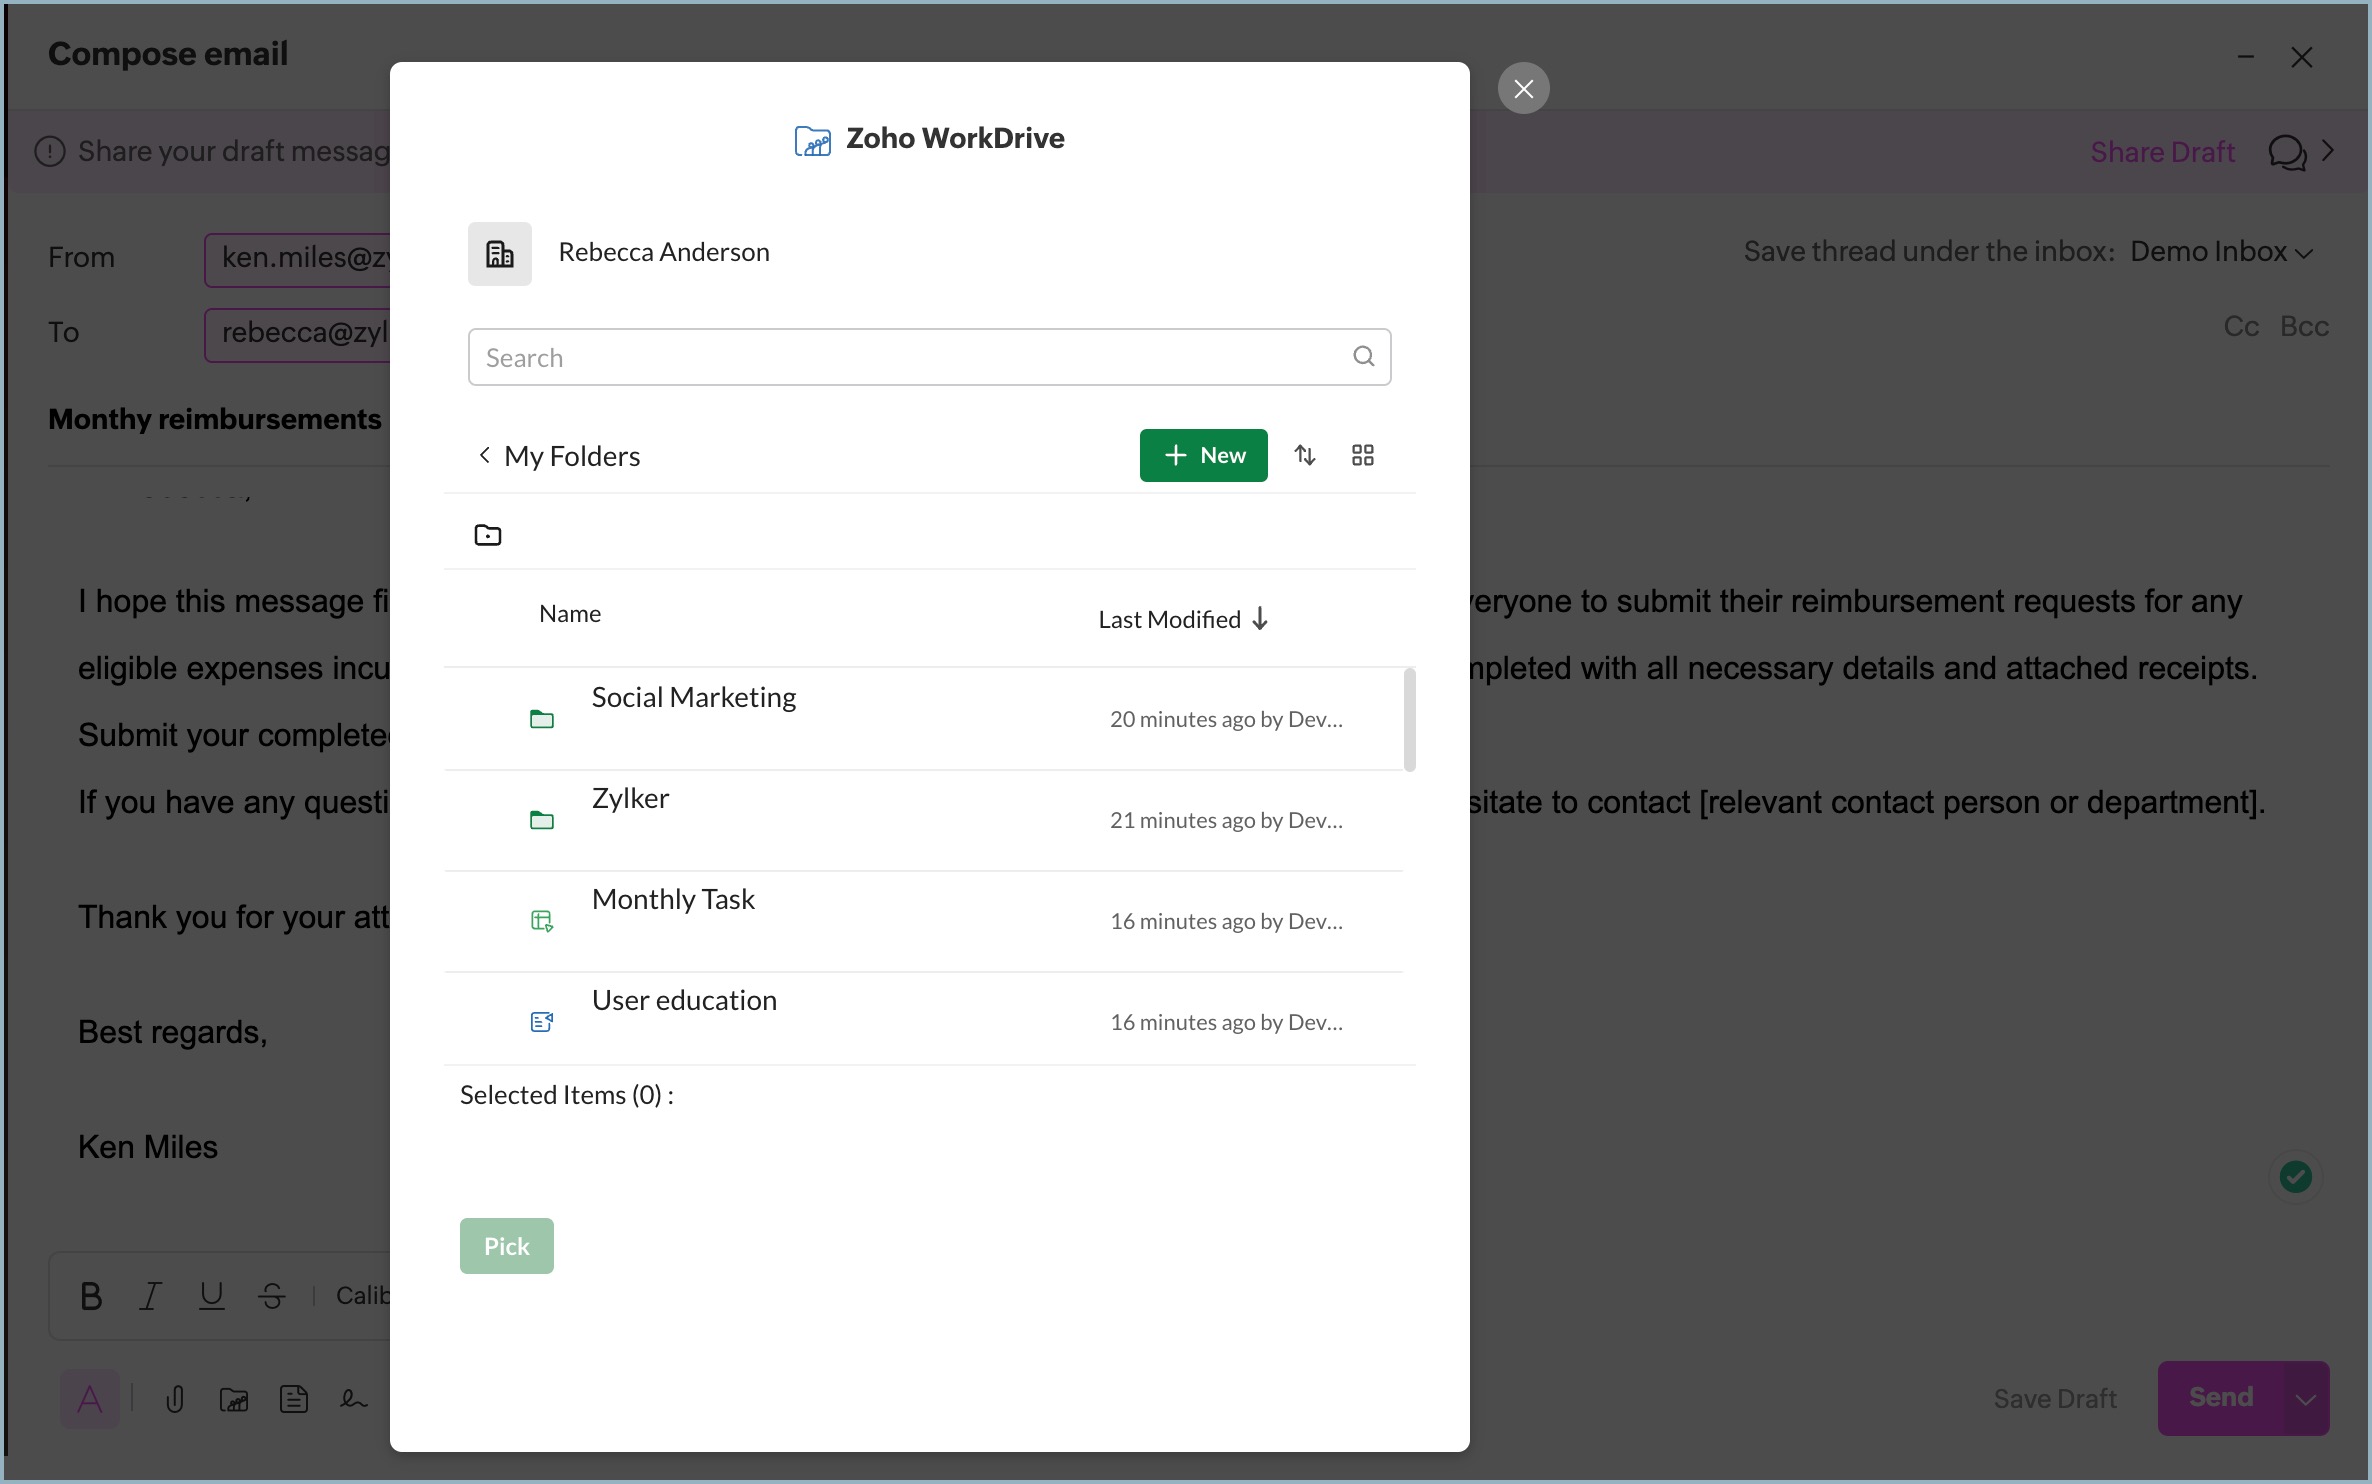Viewport: 2372px width, 1484px height.
Task: Add Bcc recipients
Action: (x=2304, y=327)
